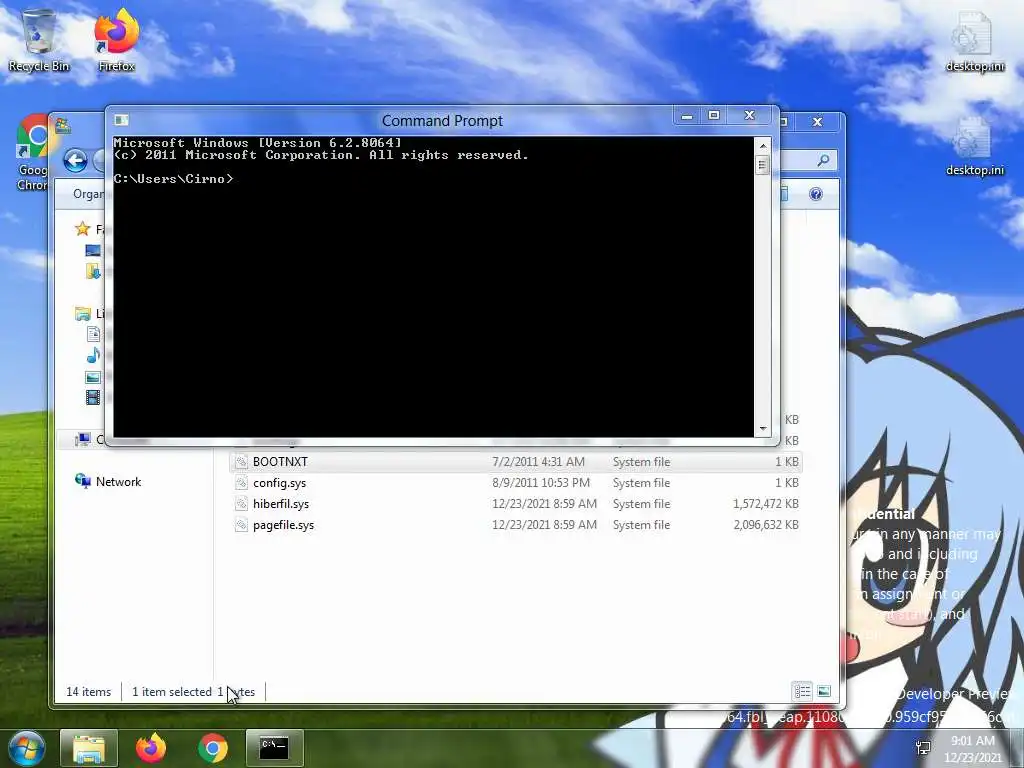The height and width of the screenshot is (768, 1024).
Task: Click the Explorer window's title bar icon
Action: click(63, 124)
